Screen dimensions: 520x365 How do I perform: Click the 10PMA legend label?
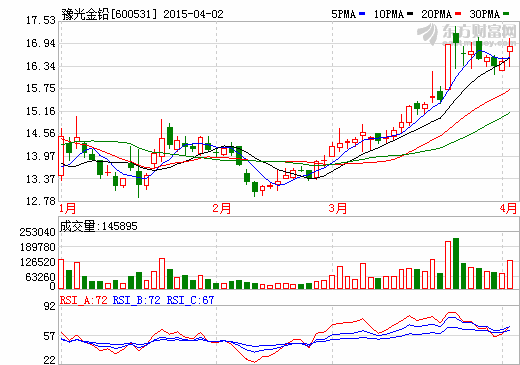[x=389, y=14]
